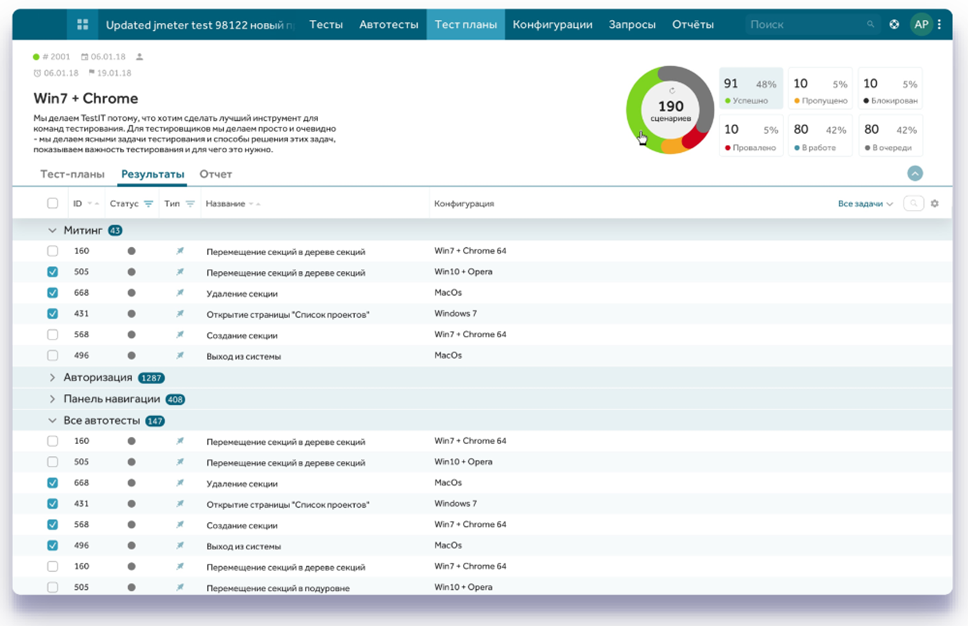Viewport: 968px width, 626px height.
Task: Click status dot of Митинг row 431
Action: (x=131, y=314)
